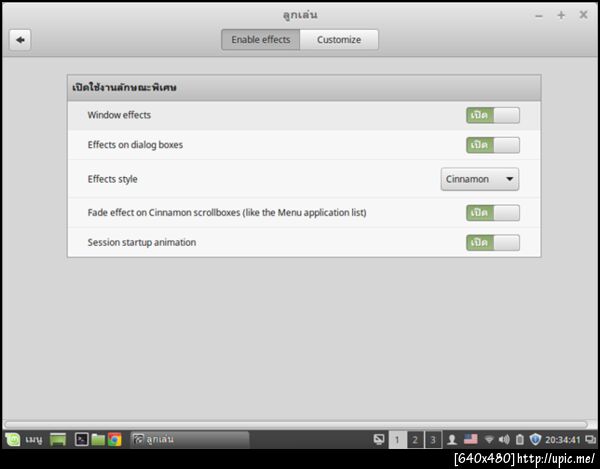Click the 'Window effects' label
The width and height of the screenshot is (600, 469).
click(119, 115)
